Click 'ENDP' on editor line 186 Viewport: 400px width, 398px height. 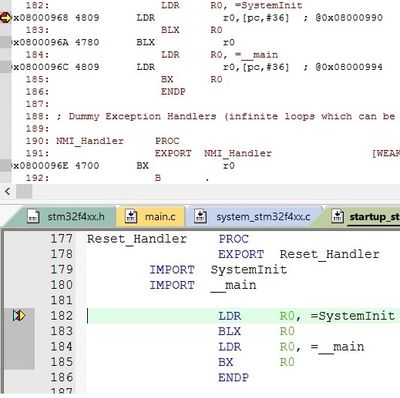[x=233, y=377]
